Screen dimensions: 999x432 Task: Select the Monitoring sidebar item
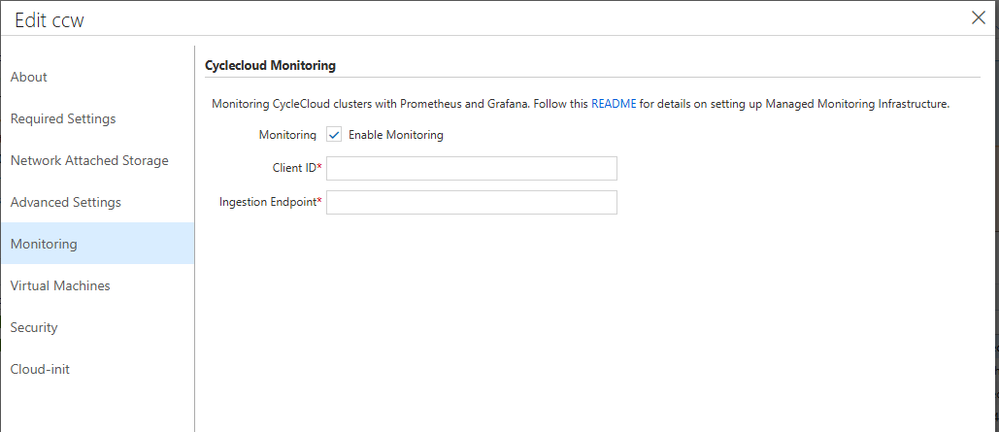pos(44,244)
